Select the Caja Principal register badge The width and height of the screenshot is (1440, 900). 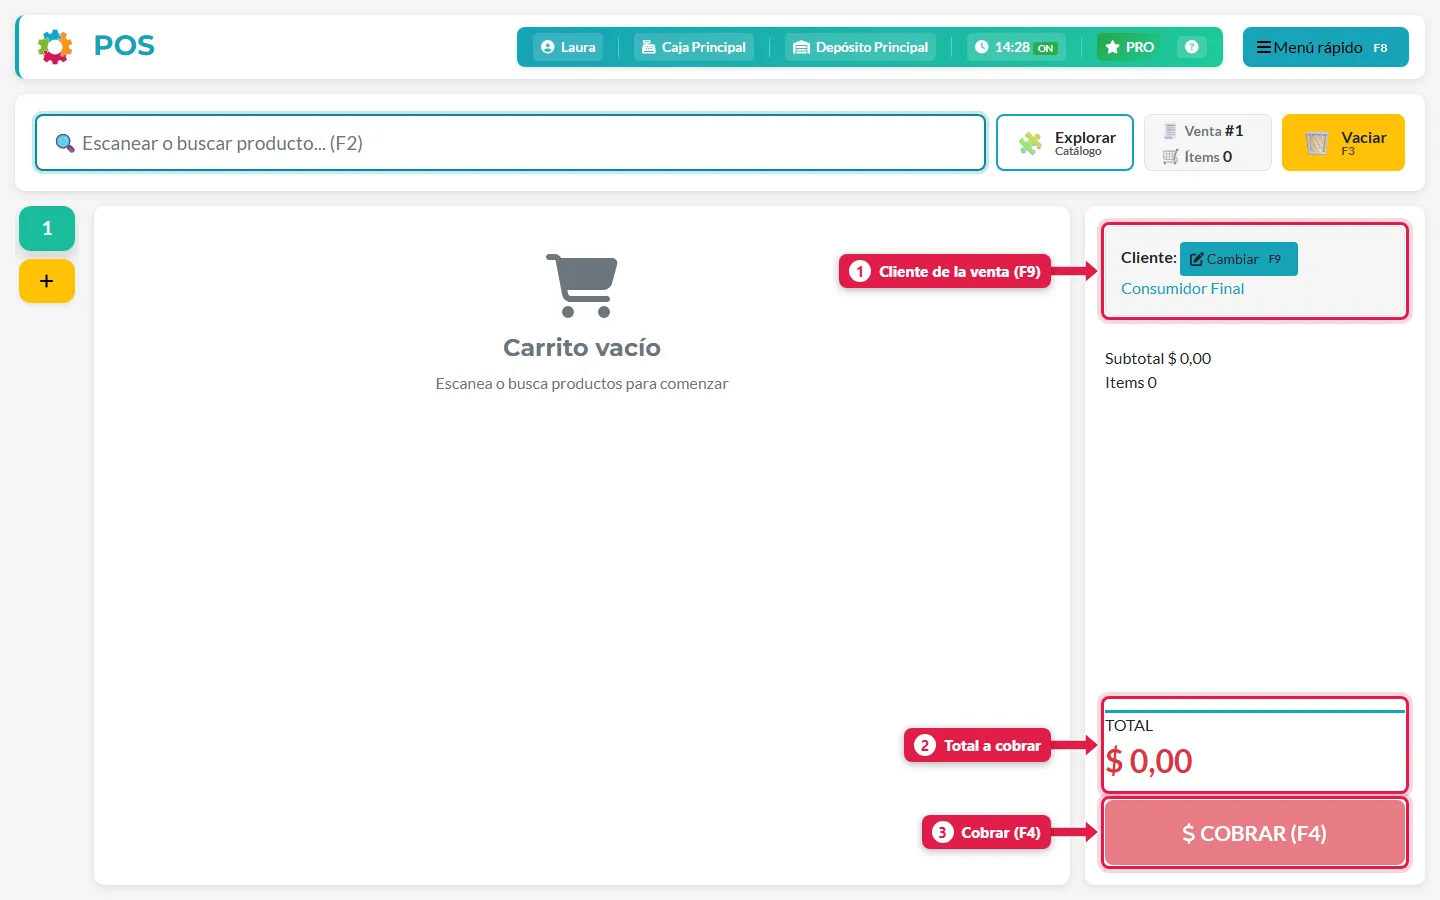pos(693,47)
